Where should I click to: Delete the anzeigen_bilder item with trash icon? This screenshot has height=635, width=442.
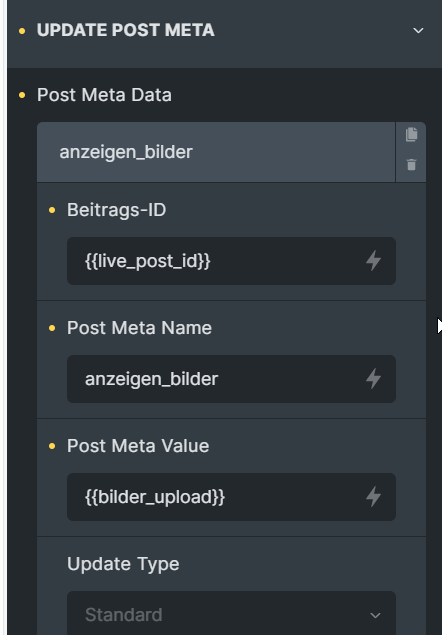411,165
